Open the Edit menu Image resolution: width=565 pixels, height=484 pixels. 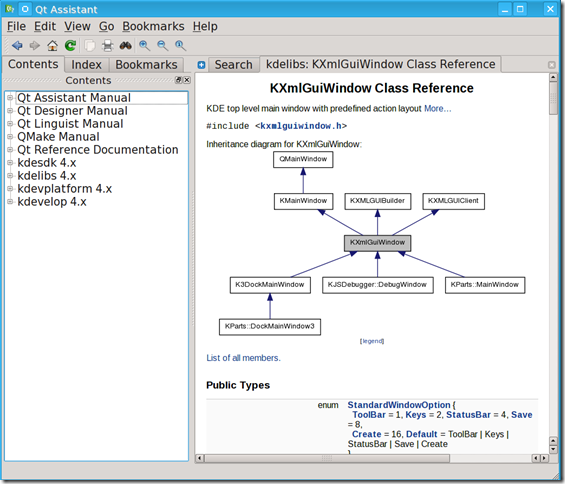45,26
